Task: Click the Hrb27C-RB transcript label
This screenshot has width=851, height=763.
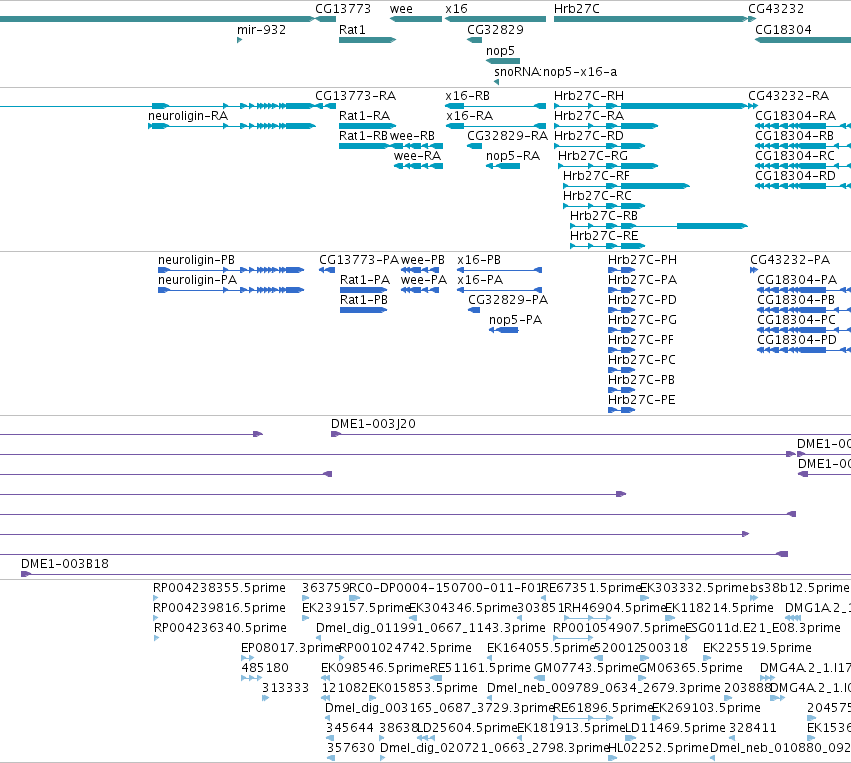Action: coord(604,216)
